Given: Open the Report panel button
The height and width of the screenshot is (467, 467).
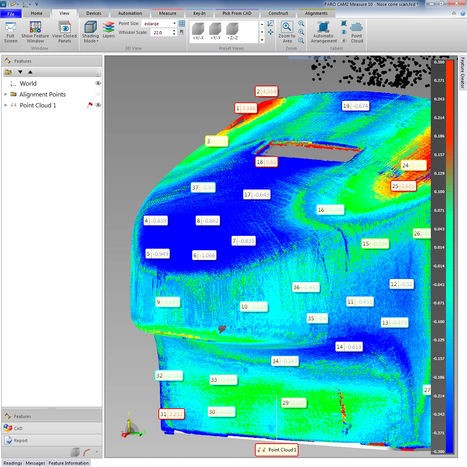Looking at the screenshot, I should pyautogui.click(x=52, y=440).
